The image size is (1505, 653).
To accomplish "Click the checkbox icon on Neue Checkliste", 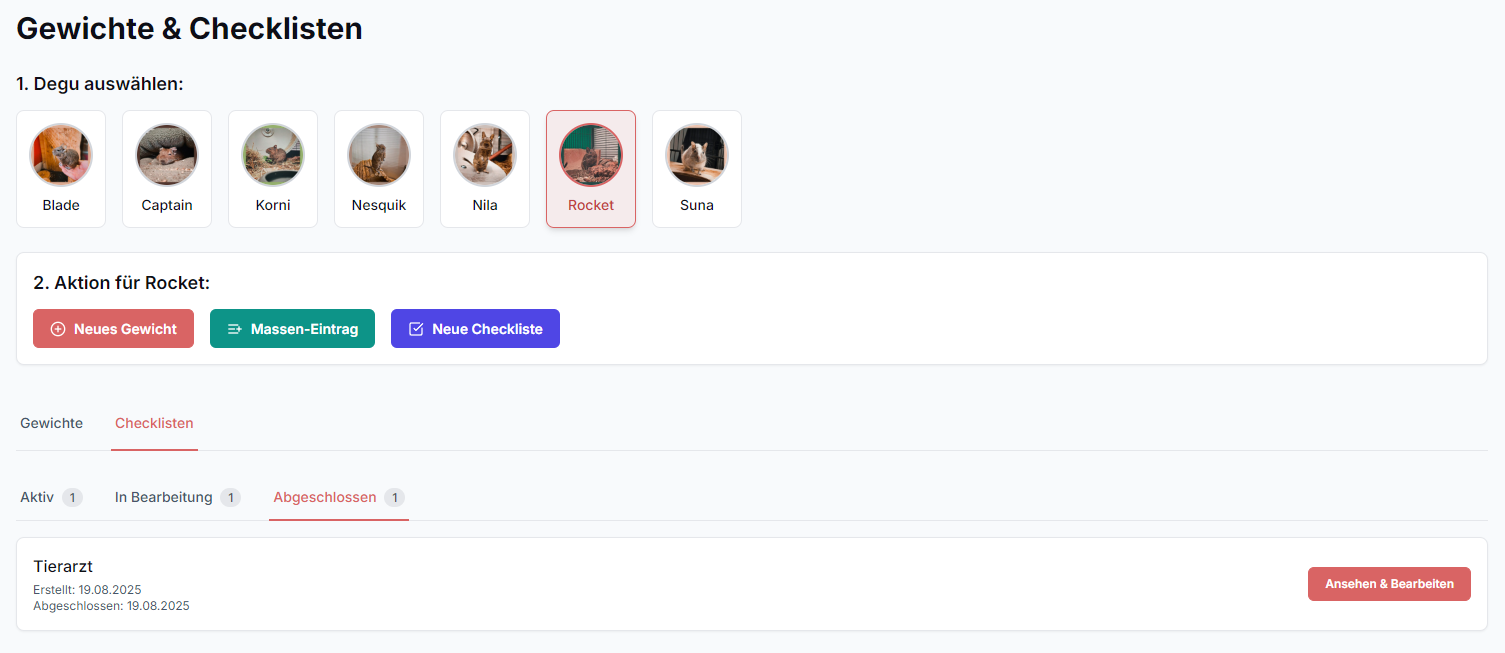I will coord(416,329).
